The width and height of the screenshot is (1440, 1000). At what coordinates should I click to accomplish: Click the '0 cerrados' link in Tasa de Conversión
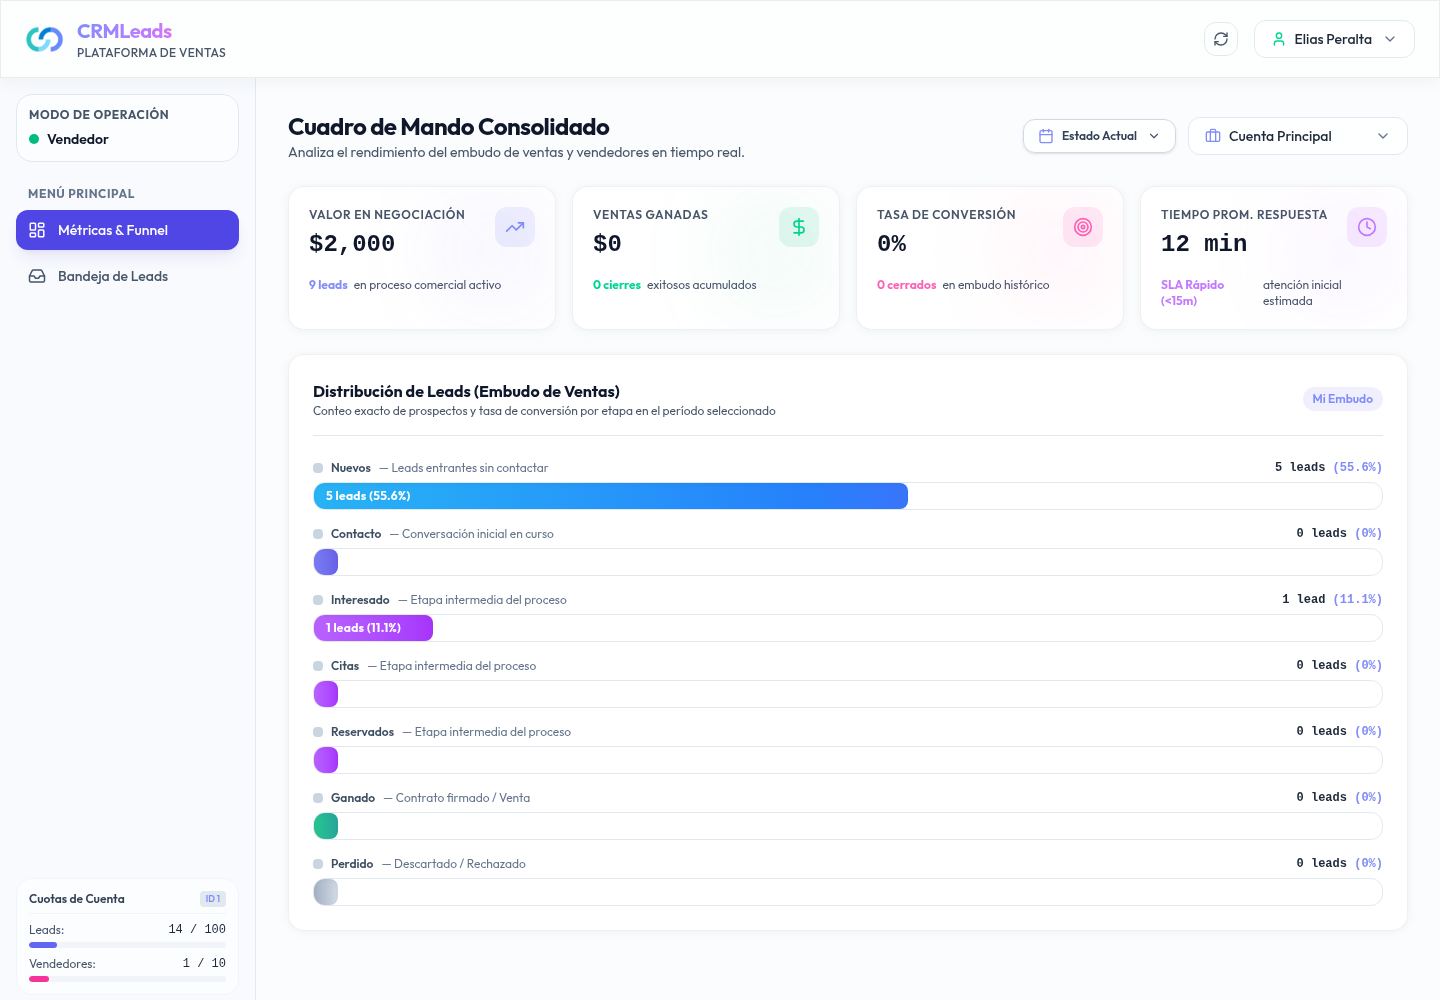(907, 285)
